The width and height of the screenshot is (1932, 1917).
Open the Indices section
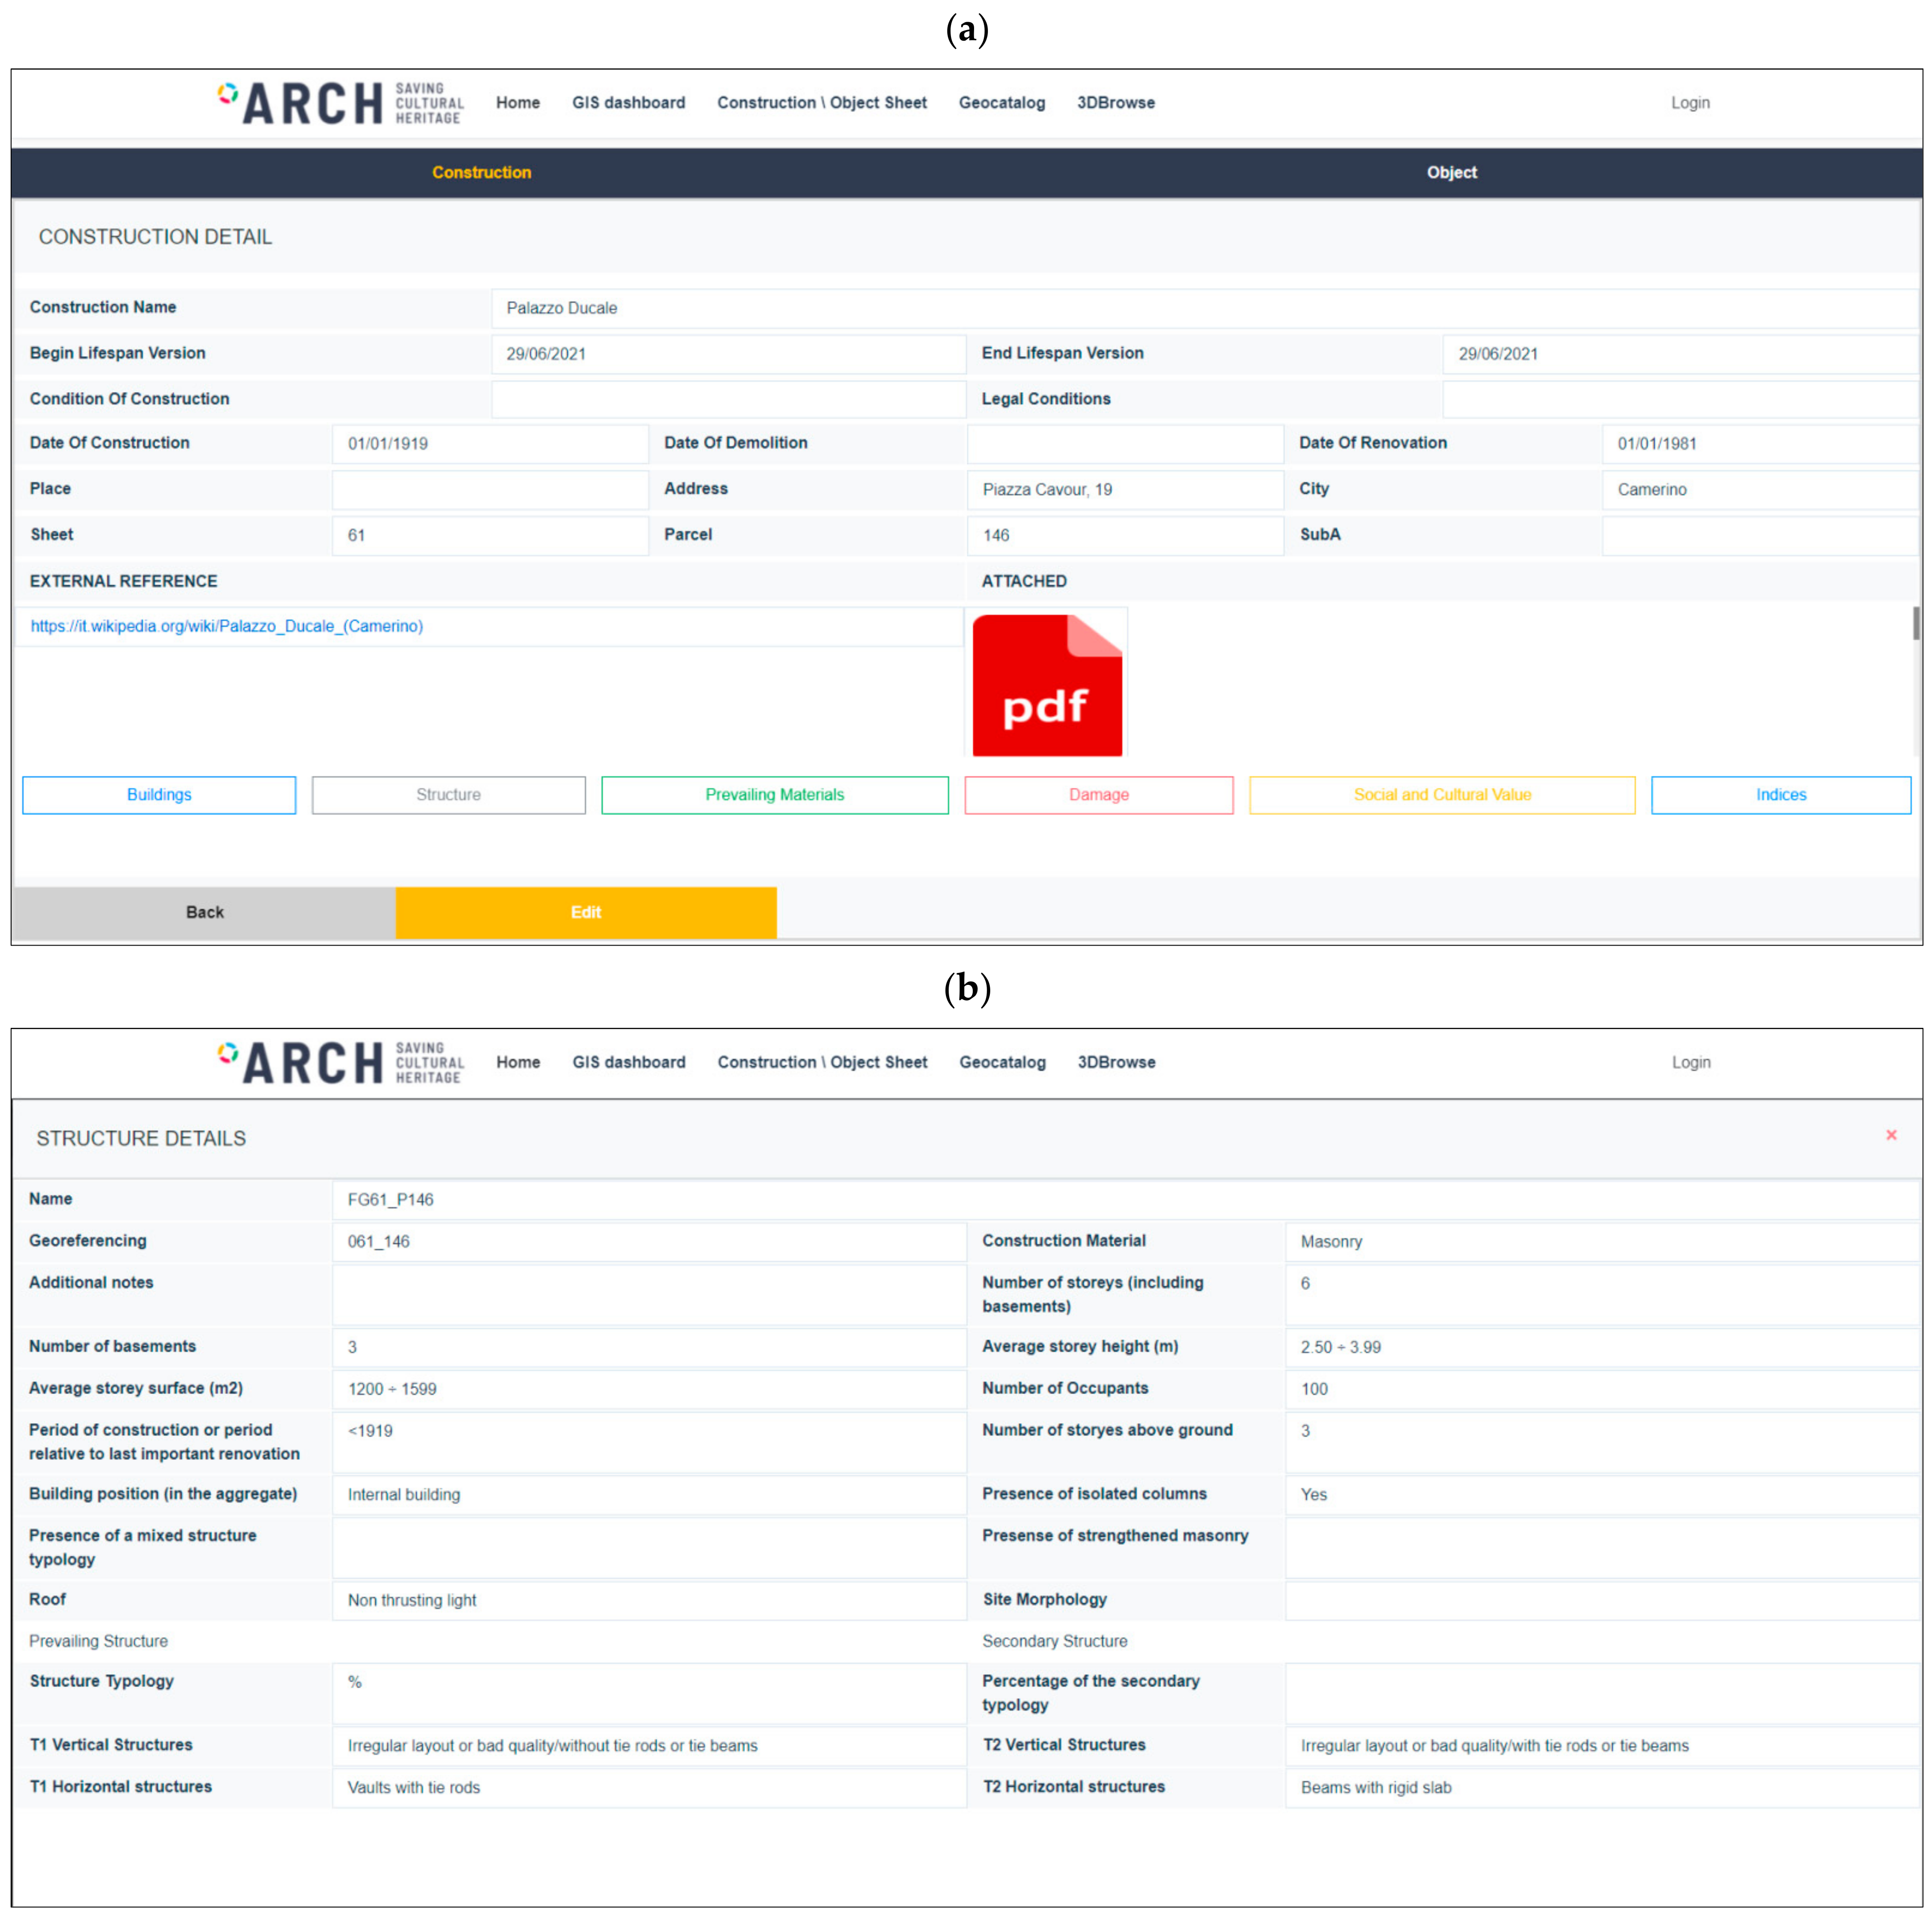[1780, 795]
